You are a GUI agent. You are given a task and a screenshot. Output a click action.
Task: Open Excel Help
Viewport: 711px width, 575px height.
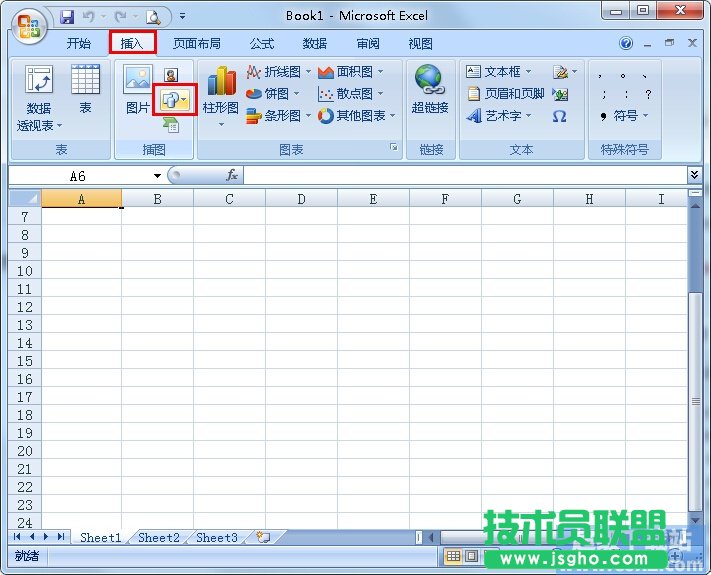coord(626,44)
